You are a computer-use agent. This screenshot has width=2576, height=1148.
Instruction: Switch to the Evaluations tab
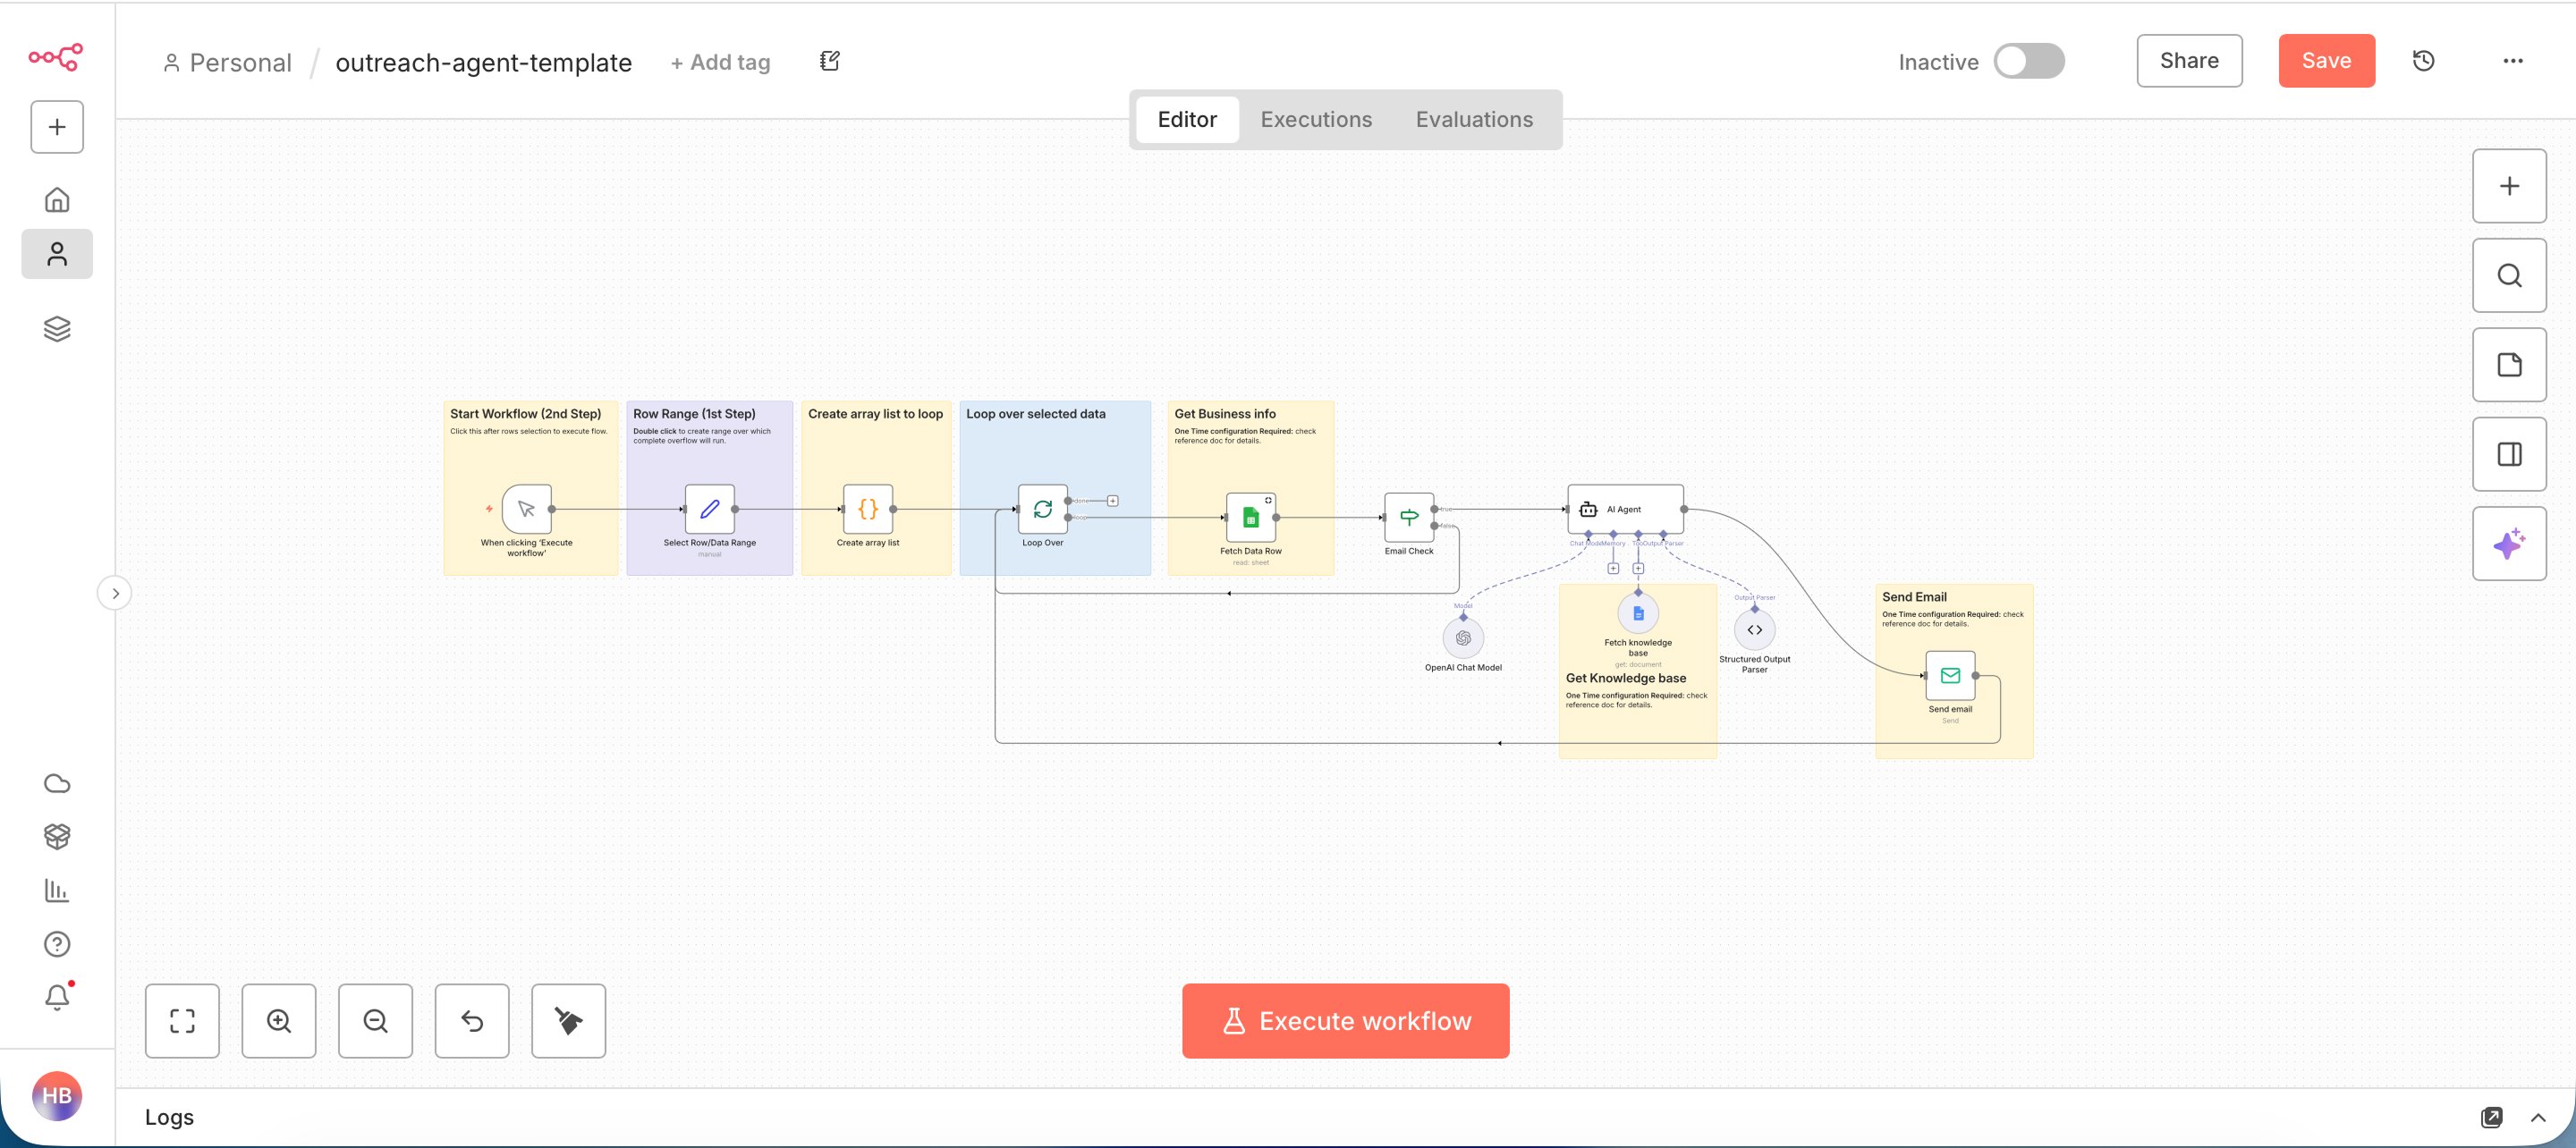coord(1473,119)
